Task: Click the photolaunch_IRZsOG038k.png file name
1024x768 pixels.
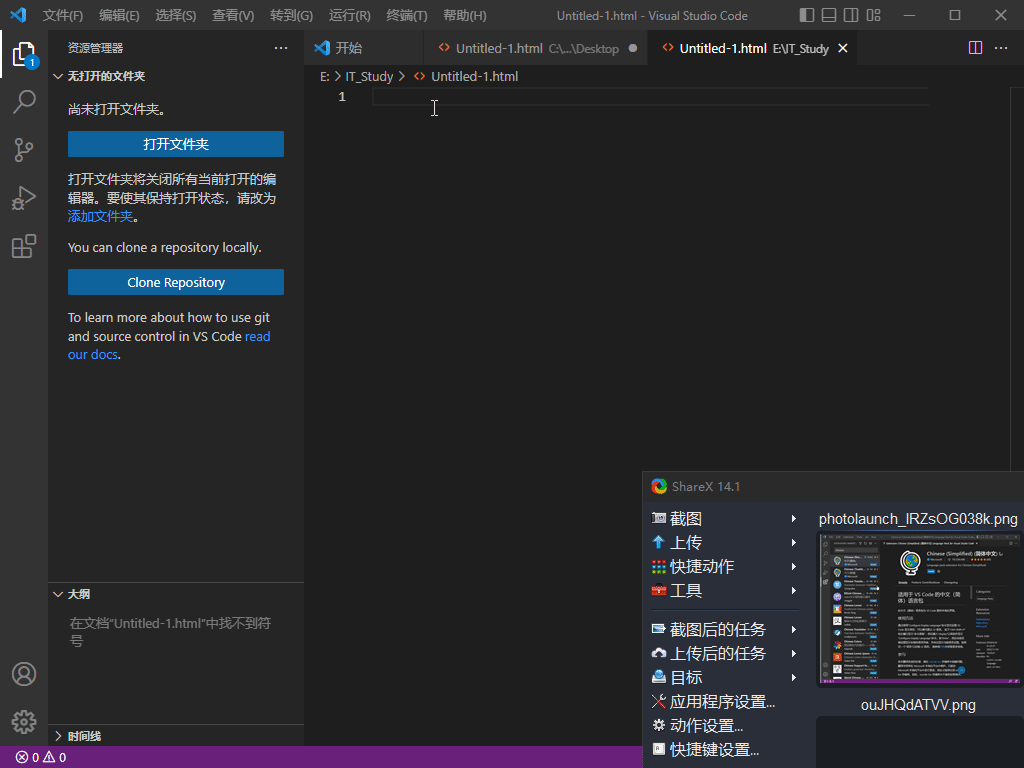Action: coord(918,519)
